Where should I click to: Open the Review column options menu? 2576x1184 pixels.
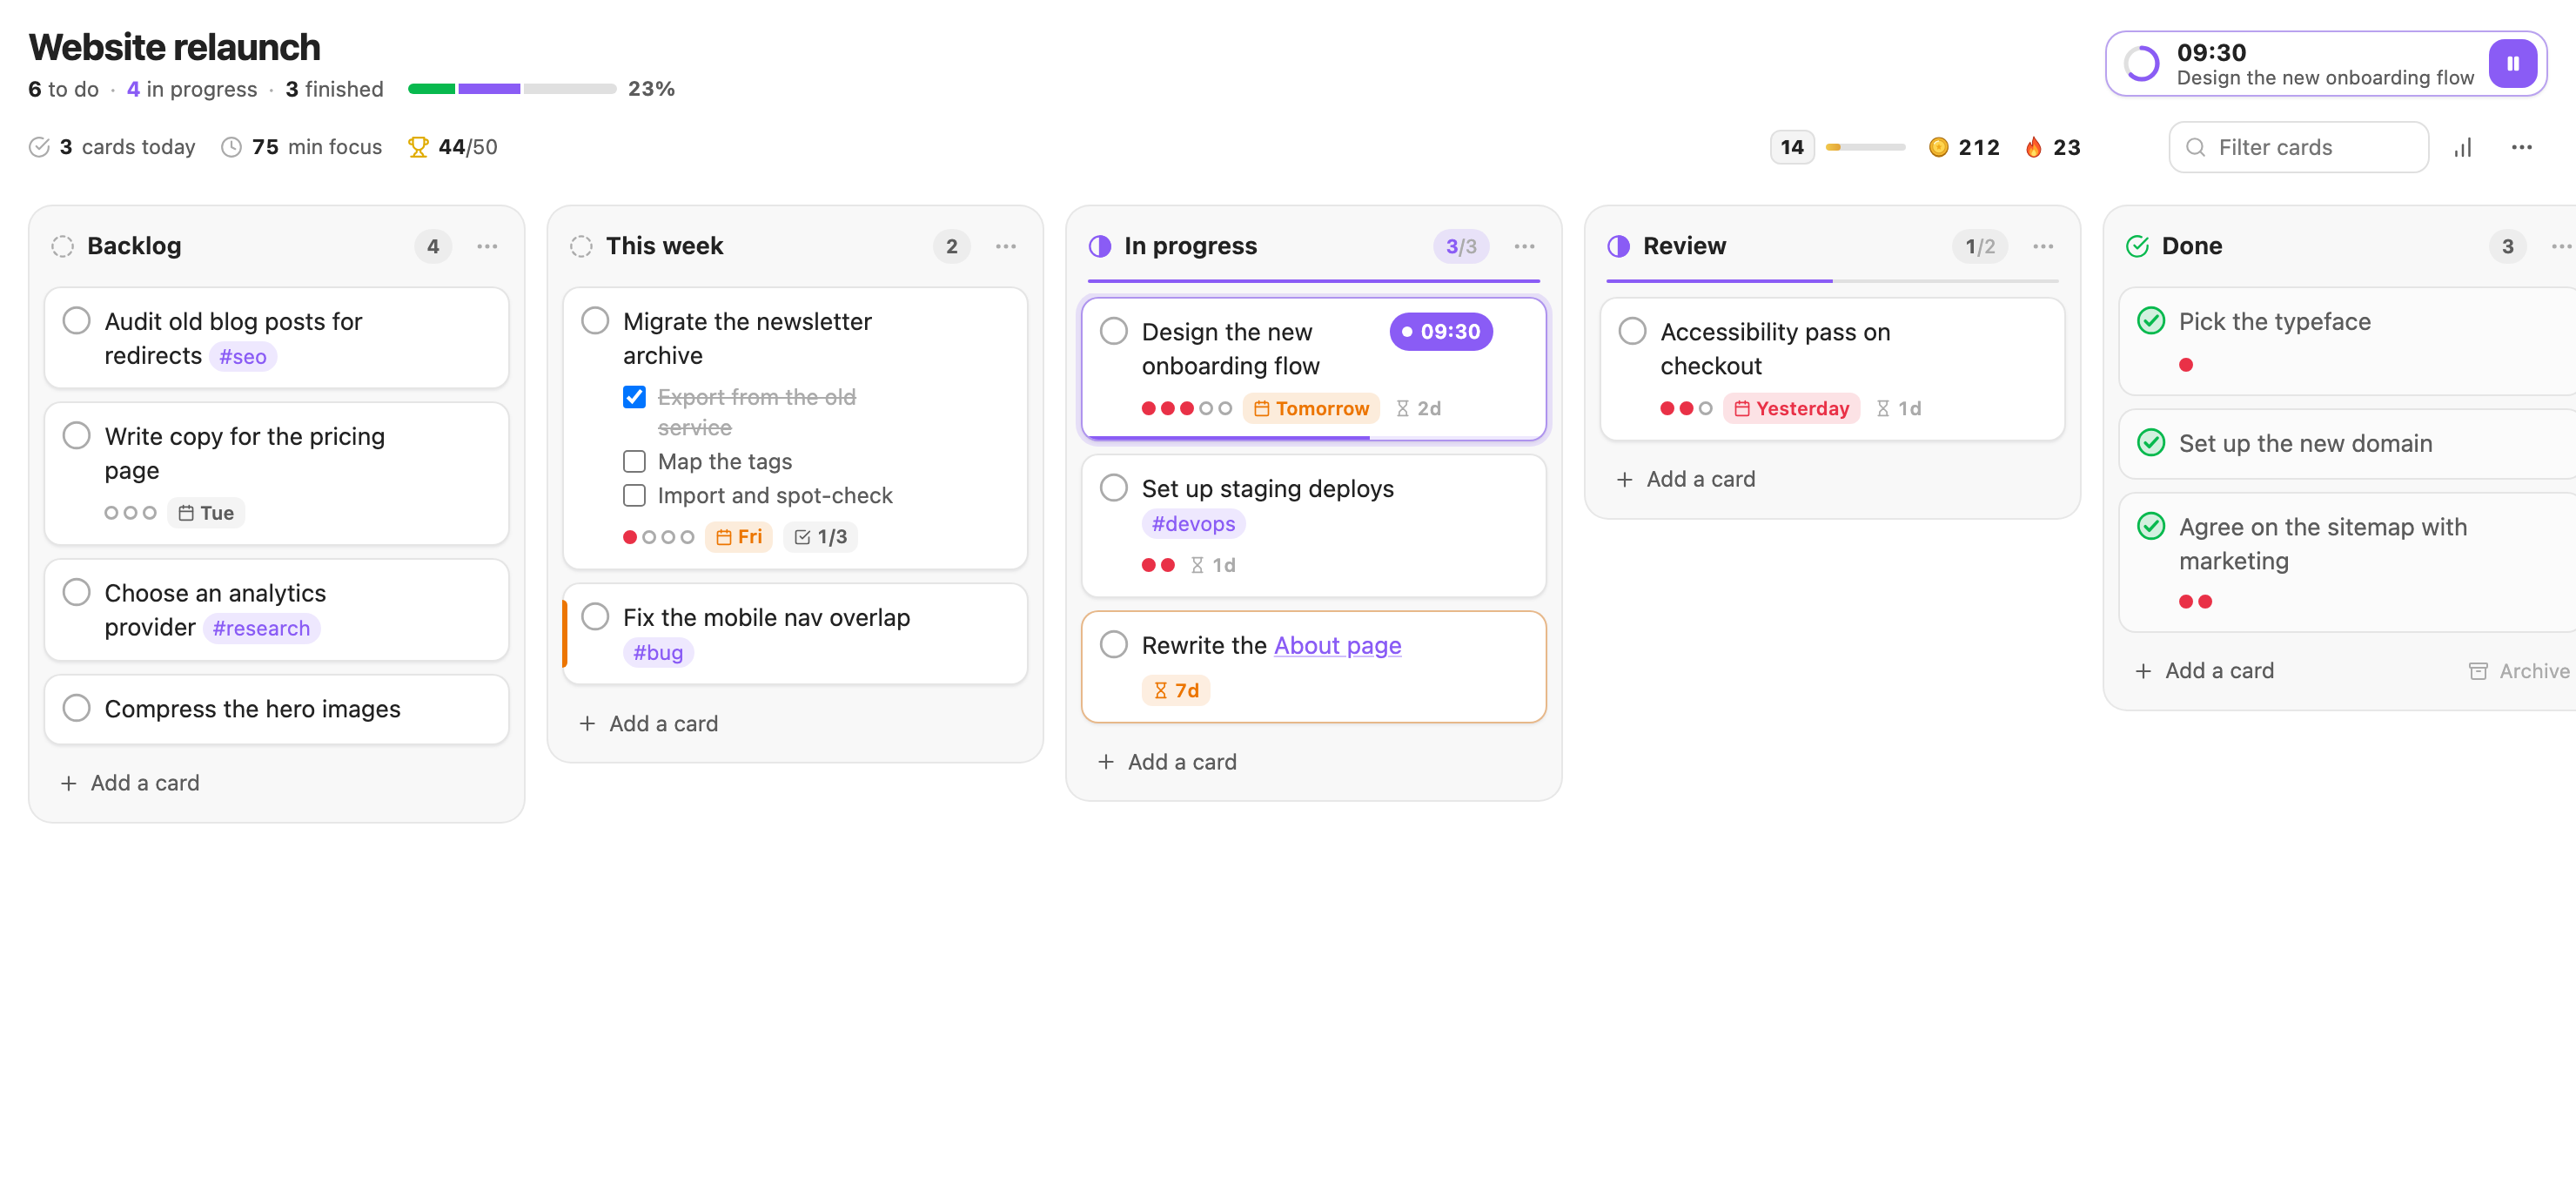pos(2043,246)
